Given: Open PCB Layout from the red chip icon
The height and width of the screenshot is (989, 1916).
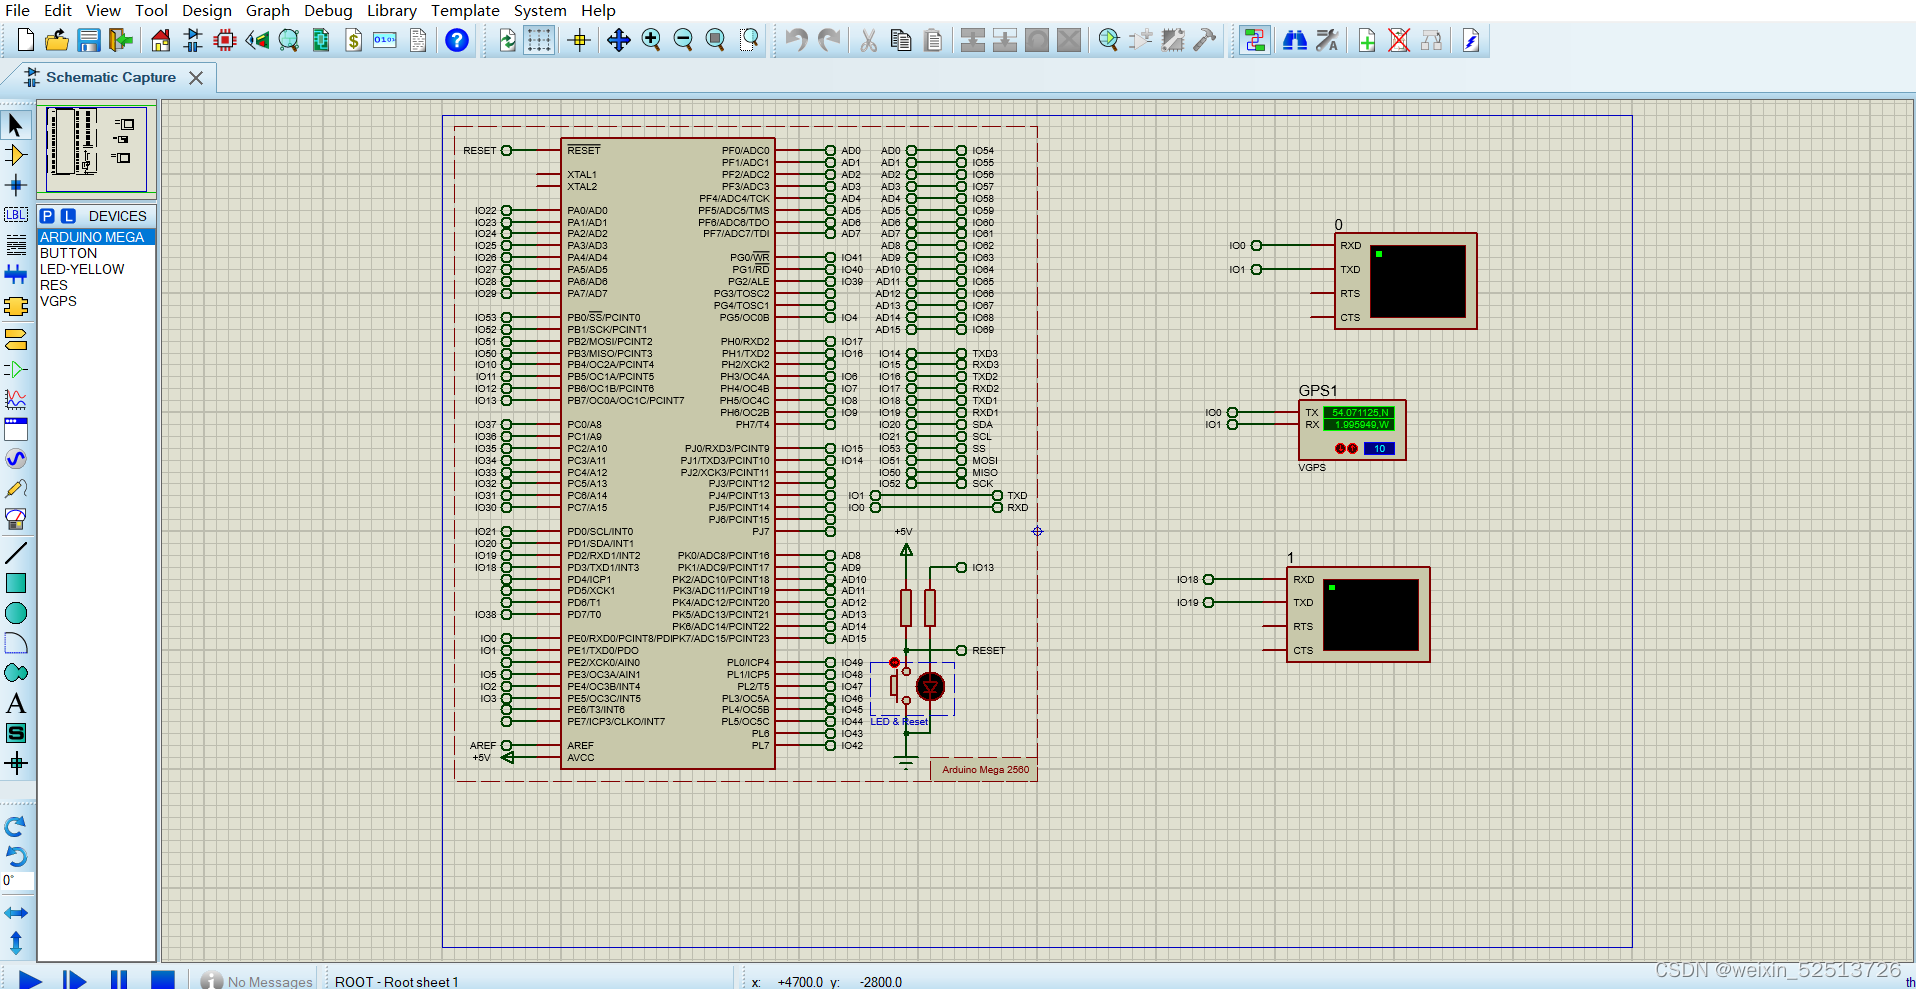Looking at the screenshot, I should (x=225, y=40).
